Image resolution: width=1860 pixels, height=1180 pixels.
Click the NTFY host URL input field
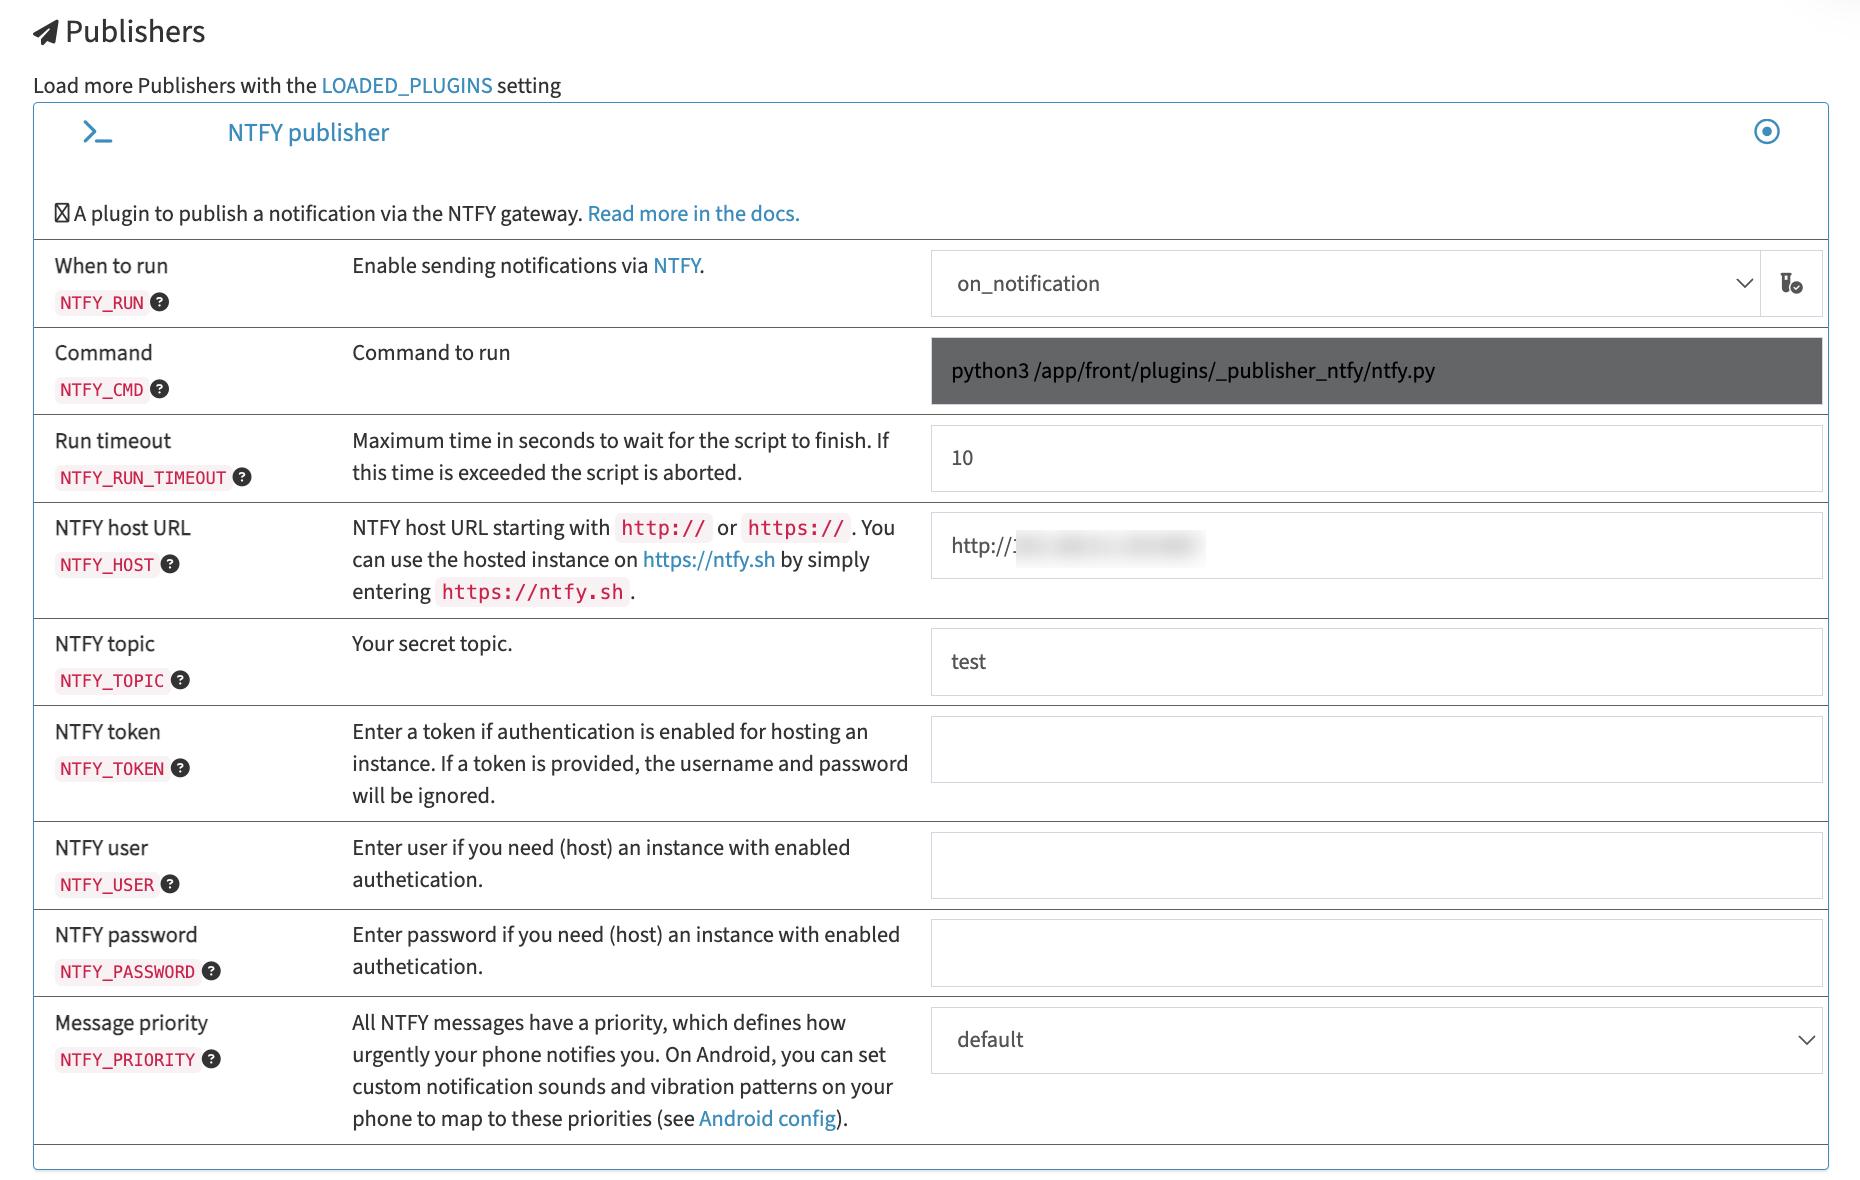pyautogui.click(x=1376, y=546)
